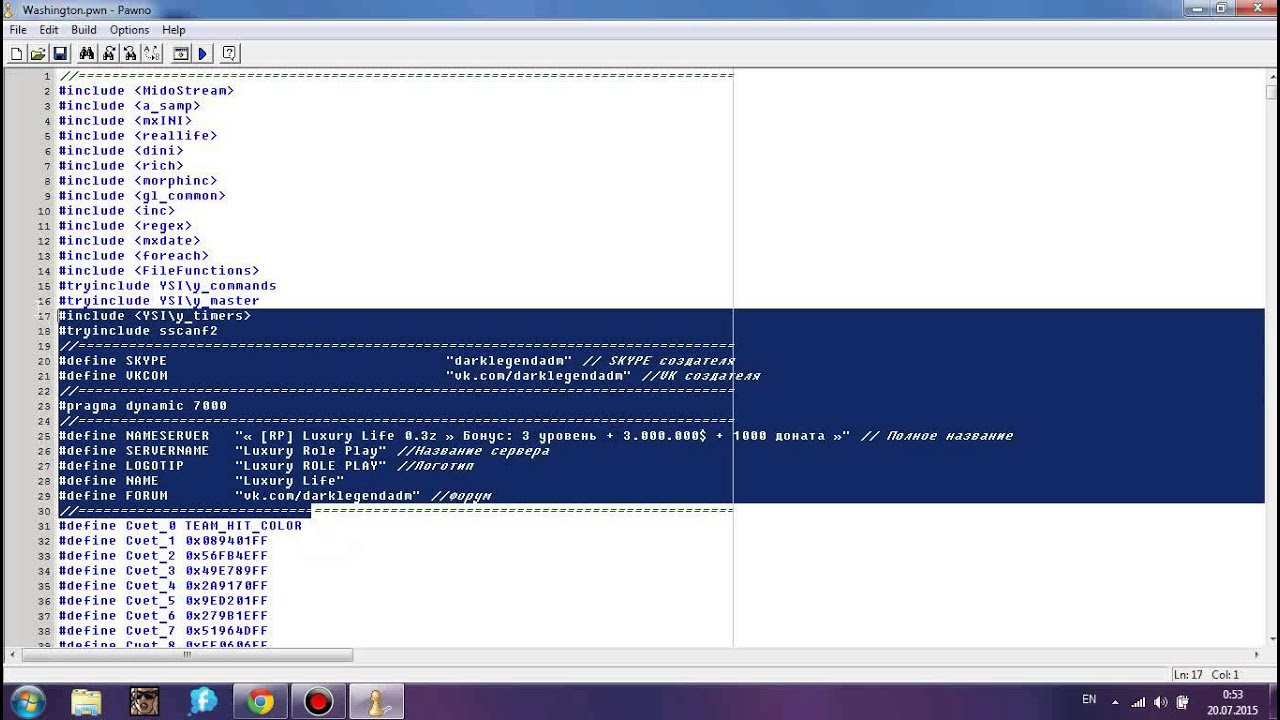The height and width of the screenshot is (720, 1280).
Task: Click the line '#include <gl_common>'
Action: point(142,196)
